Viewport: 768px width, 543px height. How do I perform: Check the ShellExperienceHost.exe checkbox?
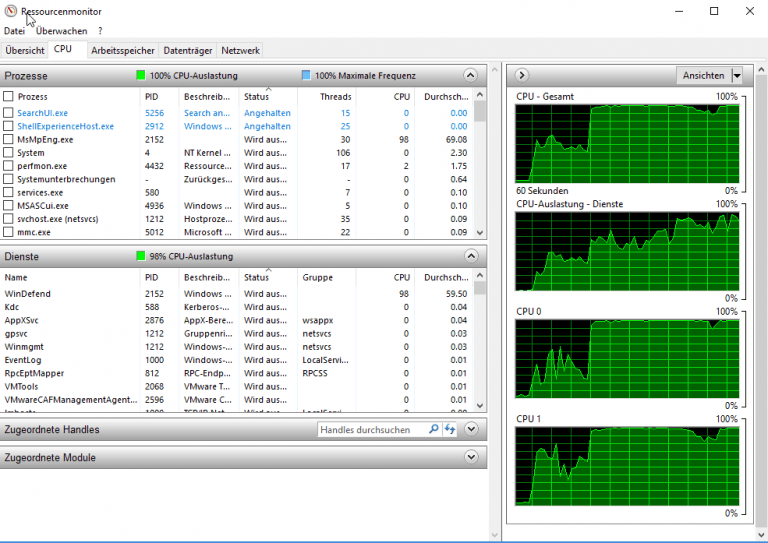coord(8,126)
